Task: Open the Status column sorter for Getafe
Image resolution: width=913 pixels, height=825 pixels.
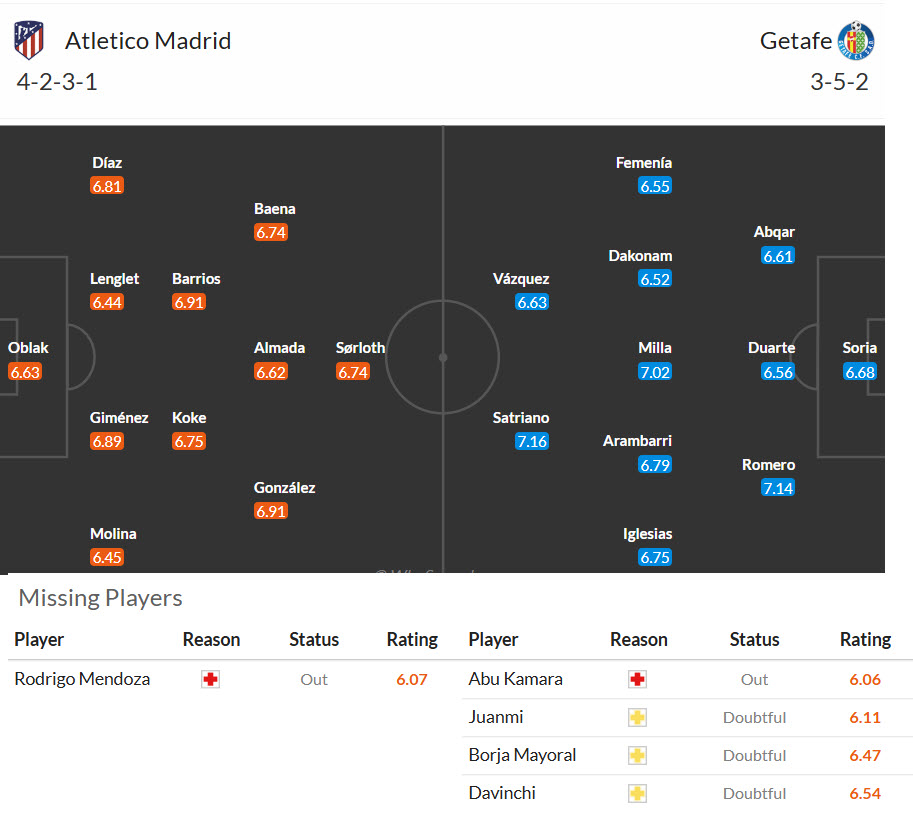Action: pyautogui.click(x=754, y=640)
